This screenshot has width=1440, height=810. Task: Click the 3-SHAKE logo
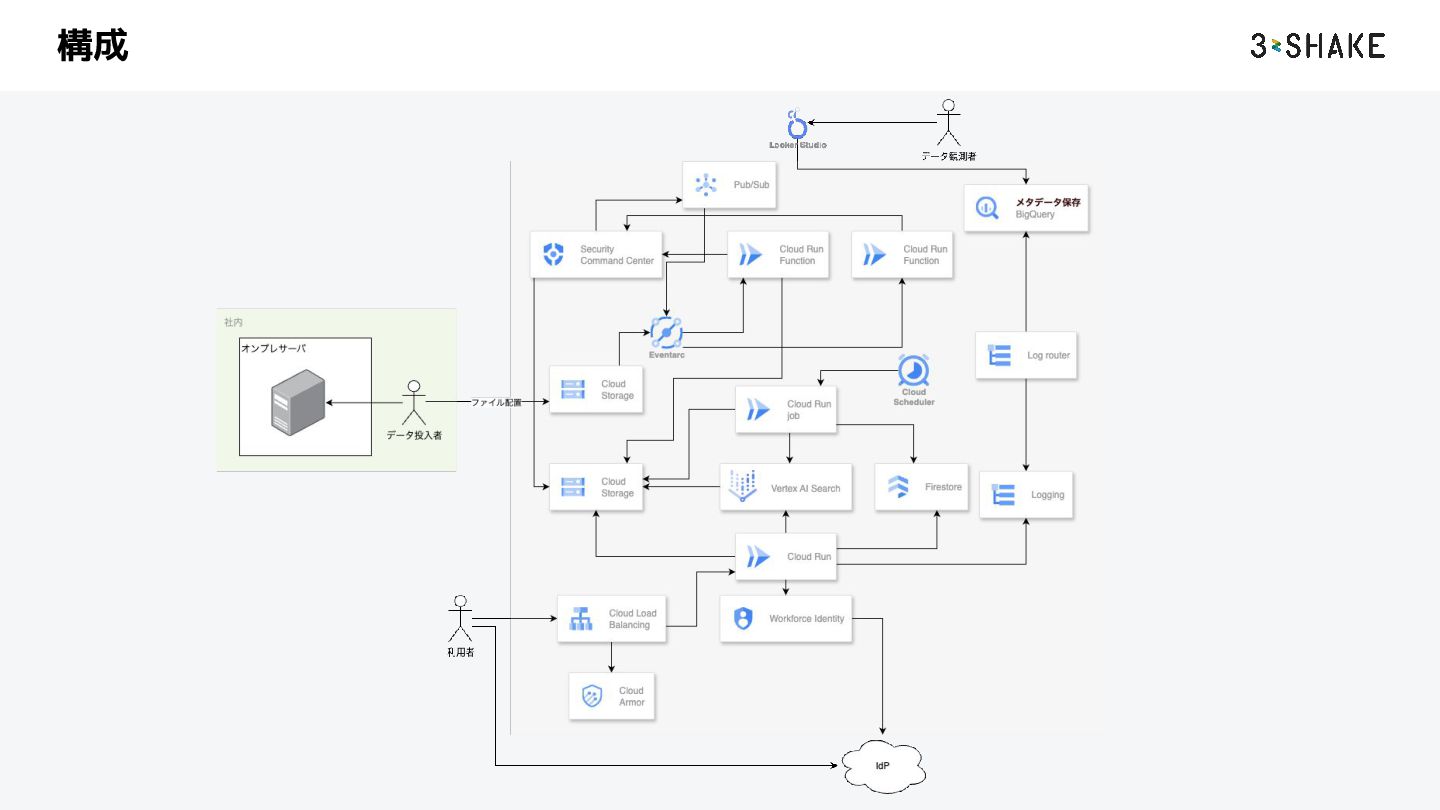[x=1317, y=45]
